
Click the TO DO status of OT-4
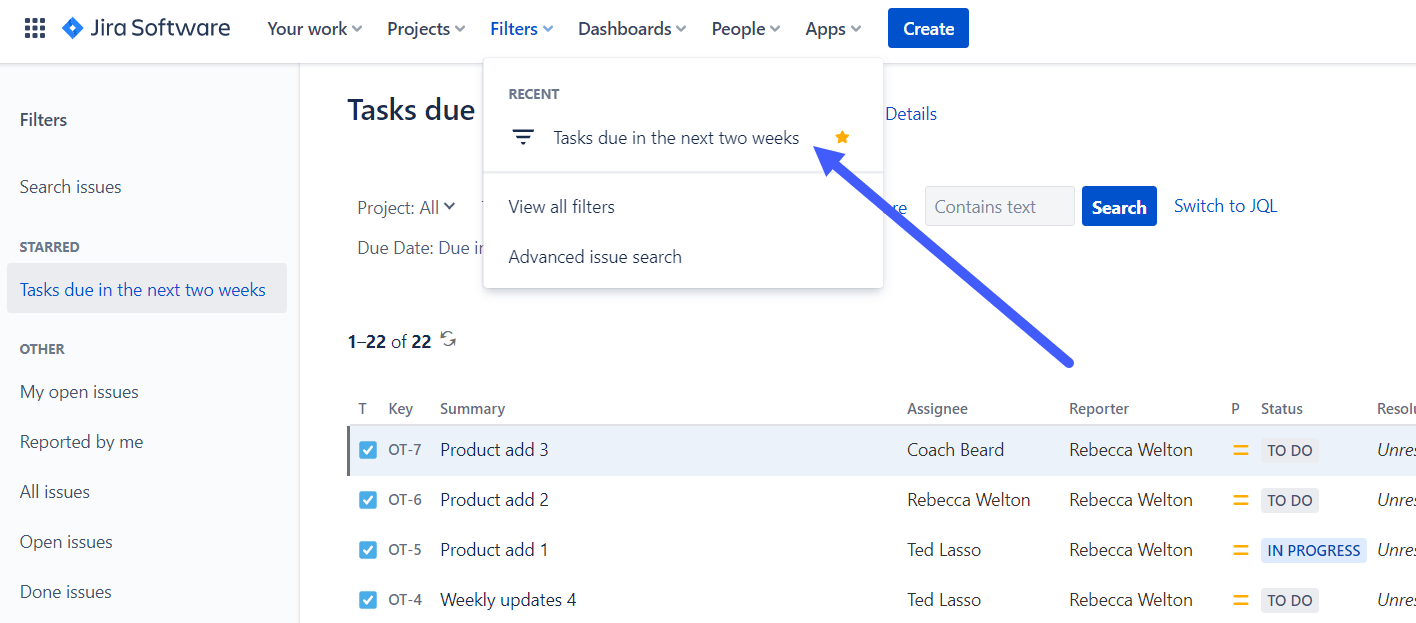click(1290, 600)
